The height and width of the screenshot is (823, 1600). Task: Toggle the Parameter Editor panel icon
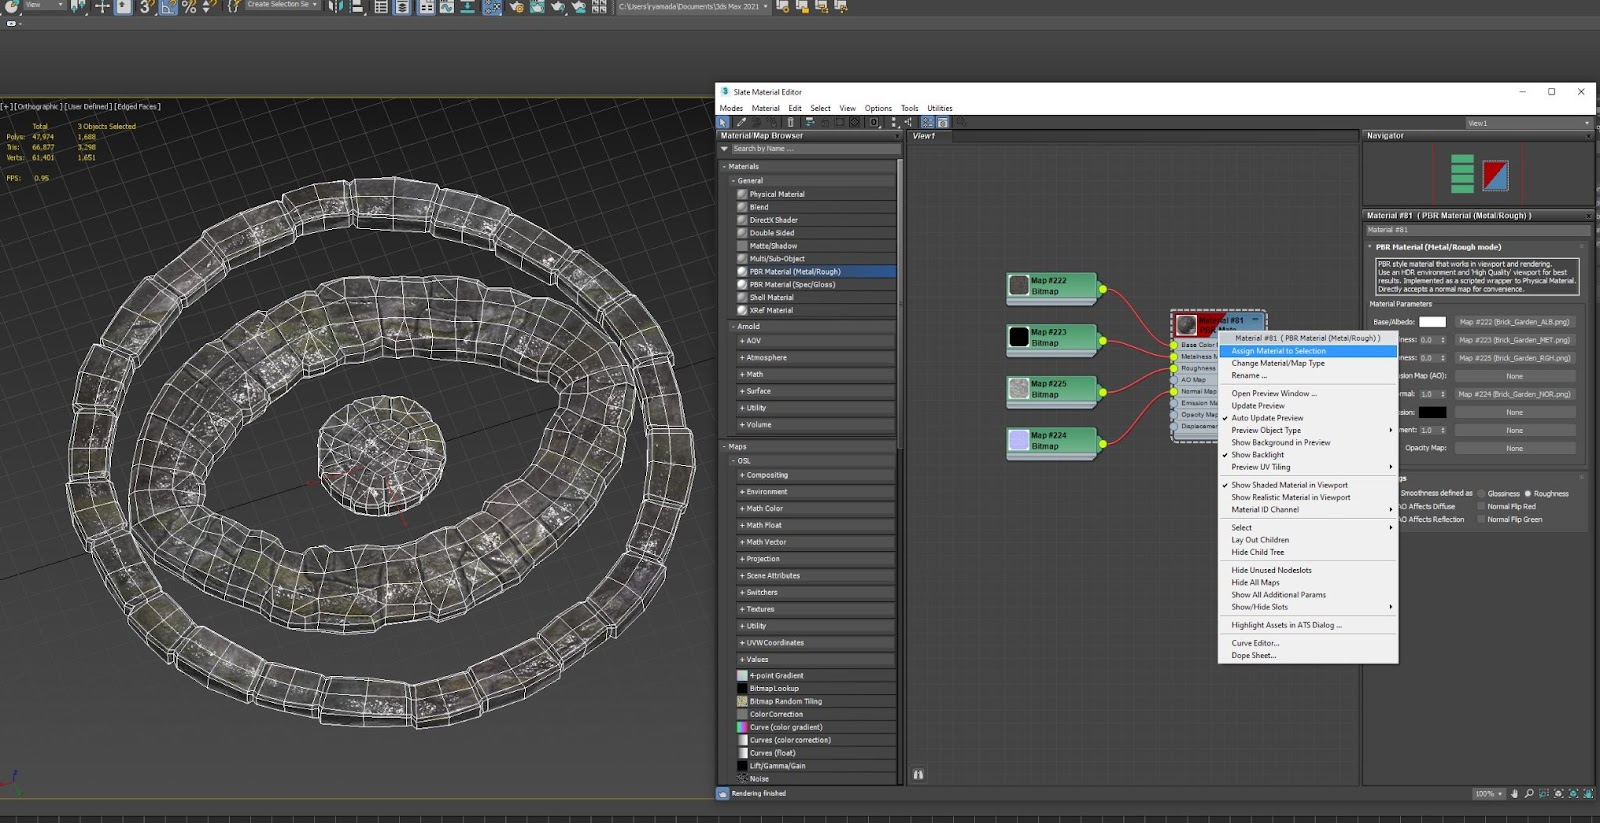pyautogui.click(x=943, y=122)
